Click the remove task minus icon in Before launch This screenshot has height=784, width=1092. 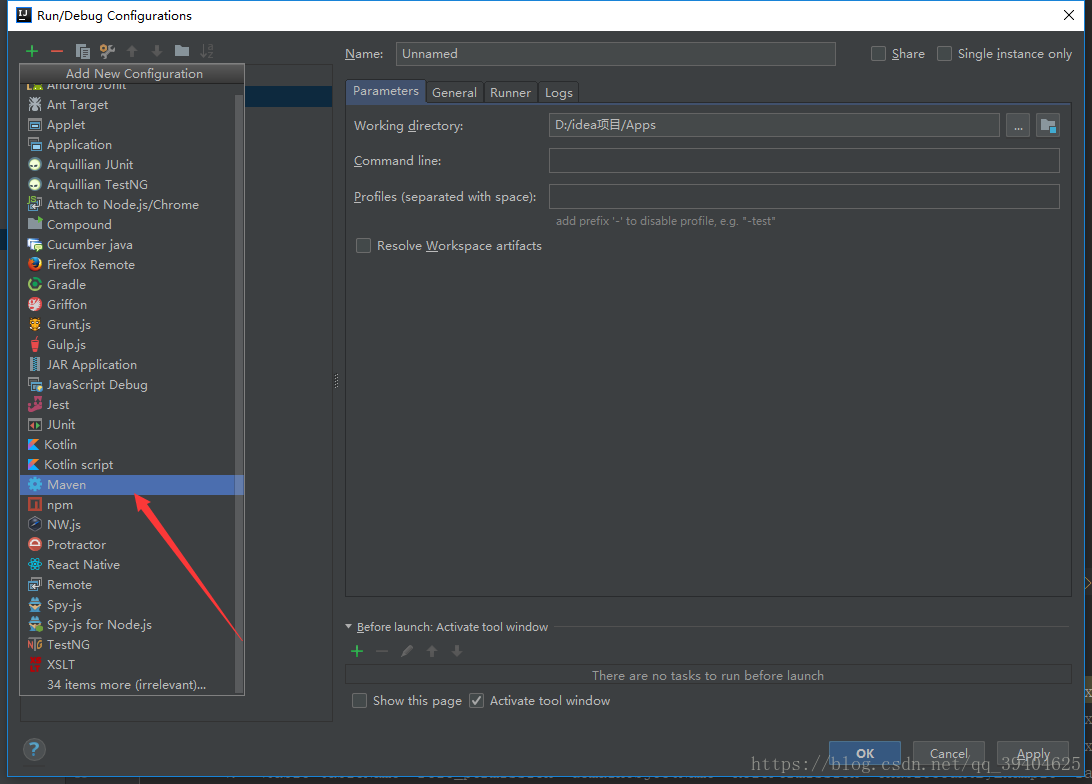(382, 651)
